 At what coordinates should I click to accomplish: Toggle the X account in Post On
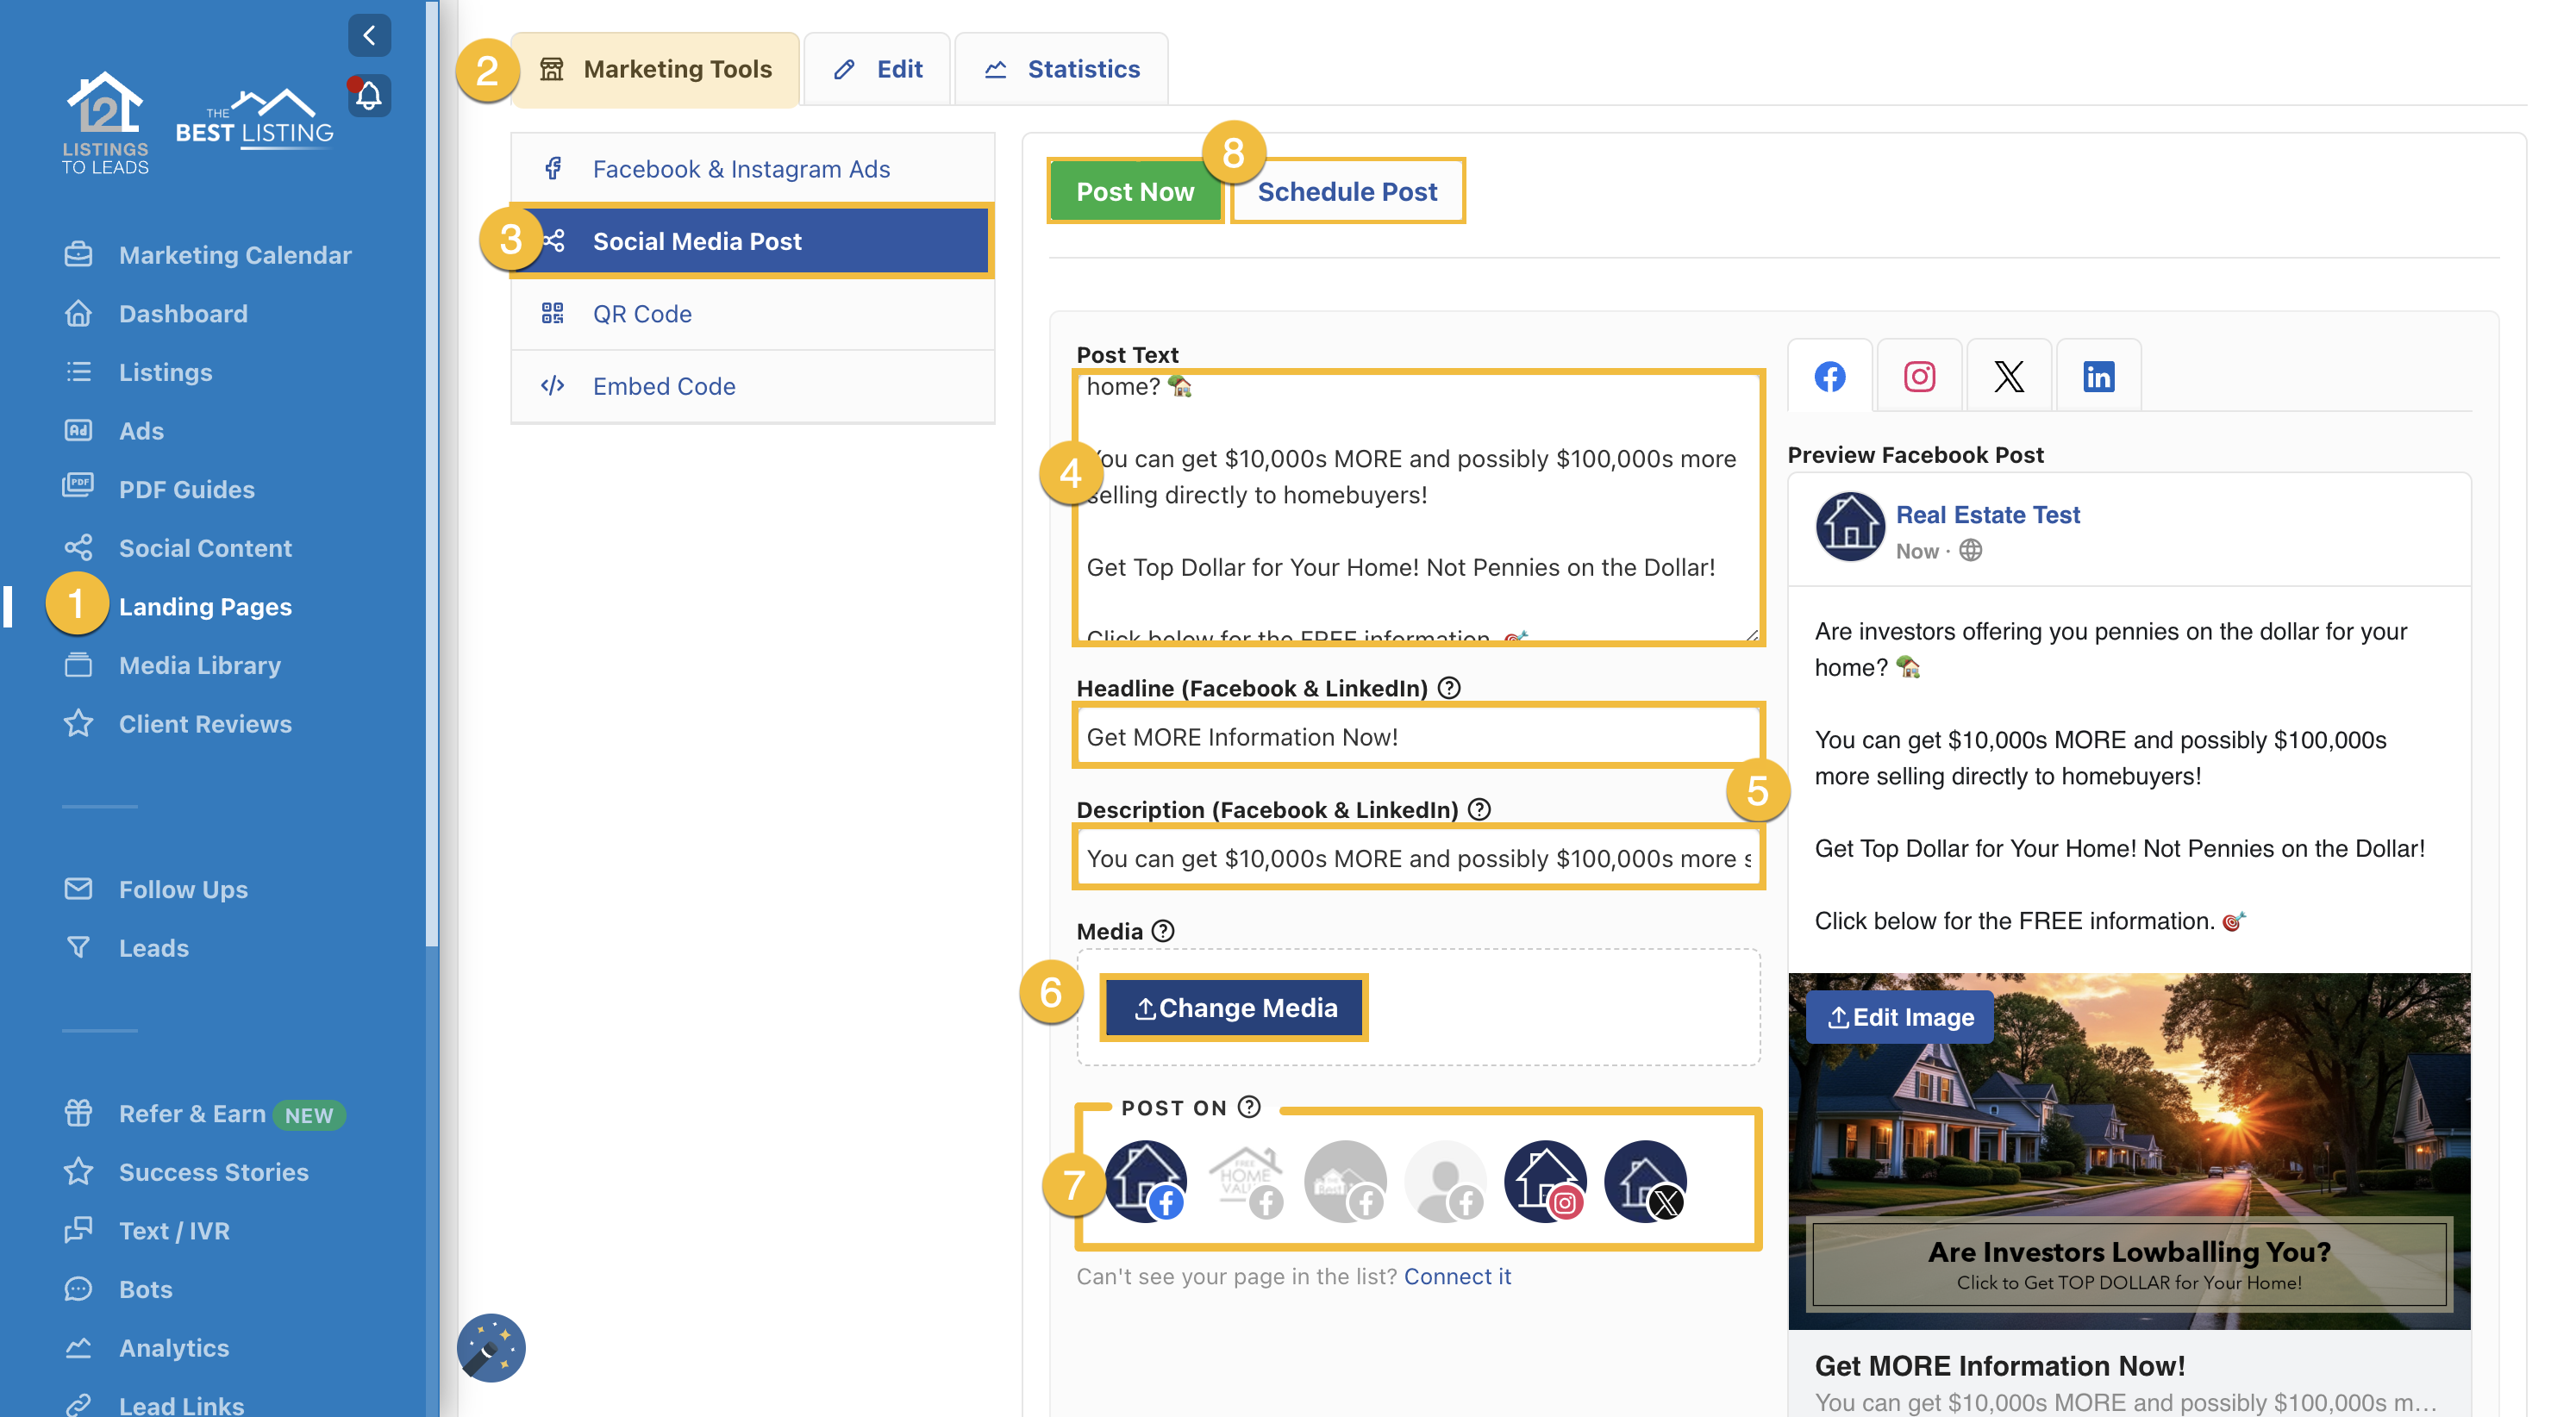tap(1645, 1181)
